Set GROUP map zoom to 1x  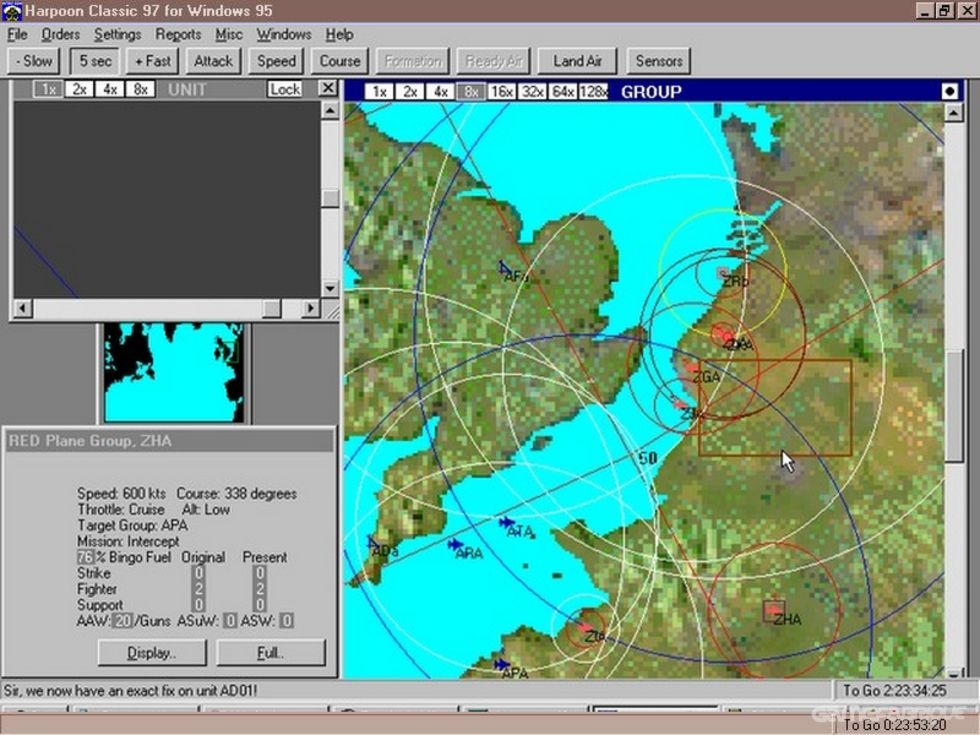[x=379, y=92]
